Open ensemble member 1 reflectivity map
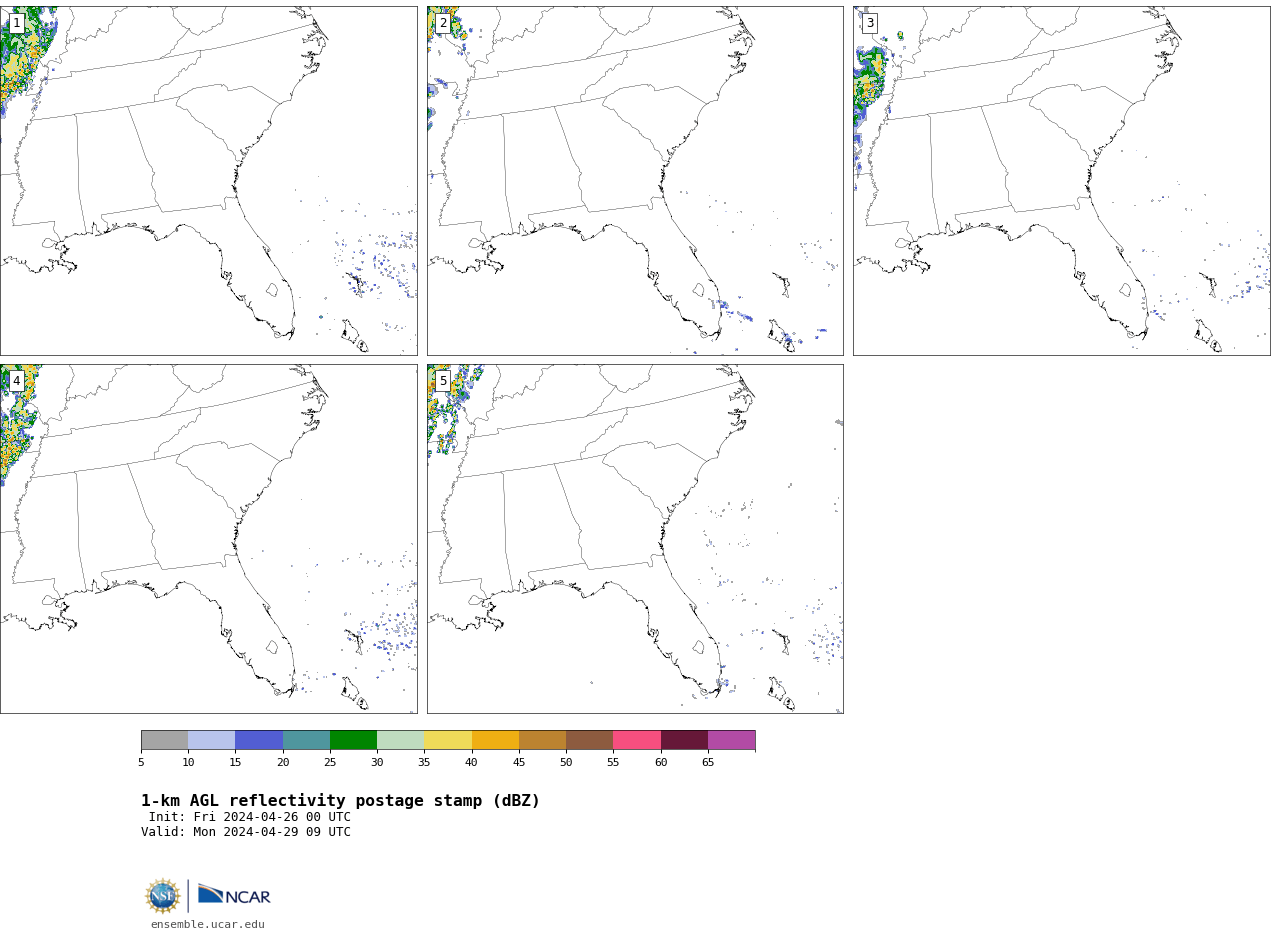This screenshot has height=936, width=1280. click(208, 181)
